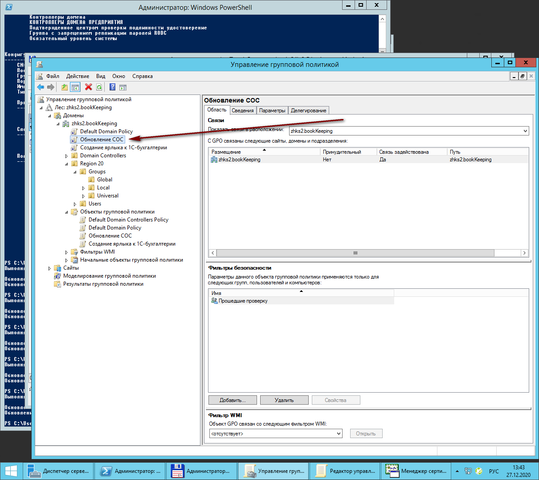
Task: Open the Windows Start button
Action: (x=11, y=471)
